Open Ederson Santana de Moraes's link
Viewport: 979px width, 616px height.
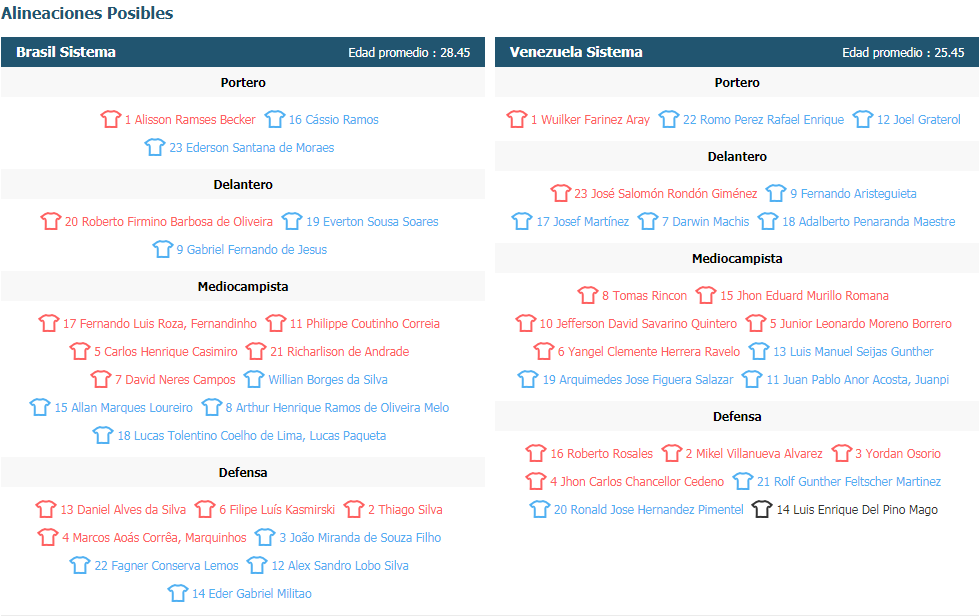click(x=251, y=147)
